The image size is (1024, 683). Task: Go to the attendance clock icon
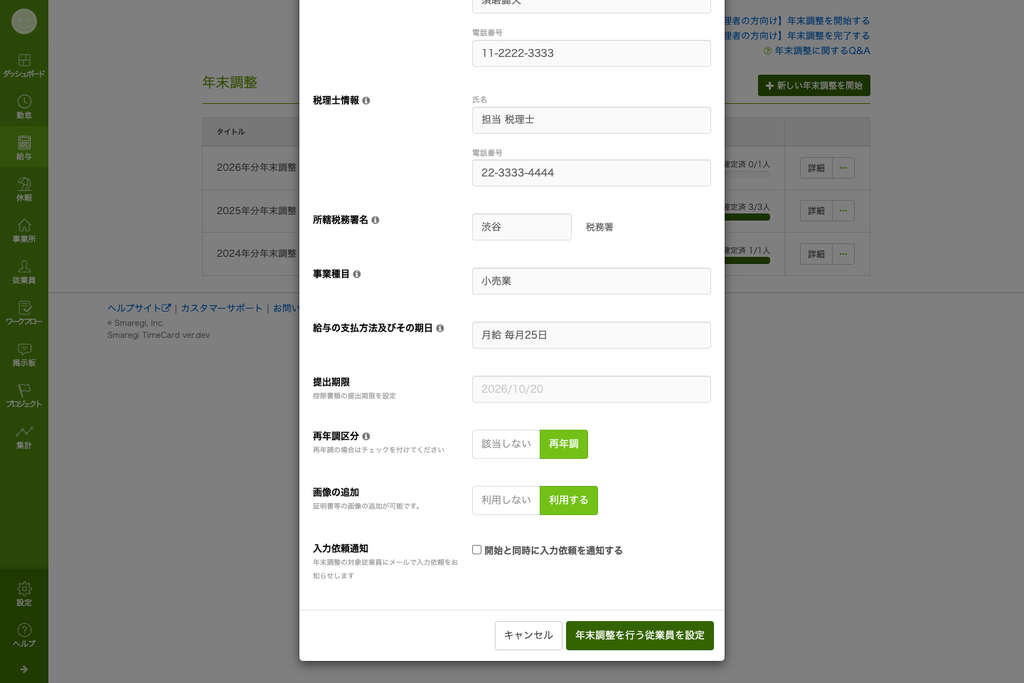pyautogui.click(x=24, y=106)
